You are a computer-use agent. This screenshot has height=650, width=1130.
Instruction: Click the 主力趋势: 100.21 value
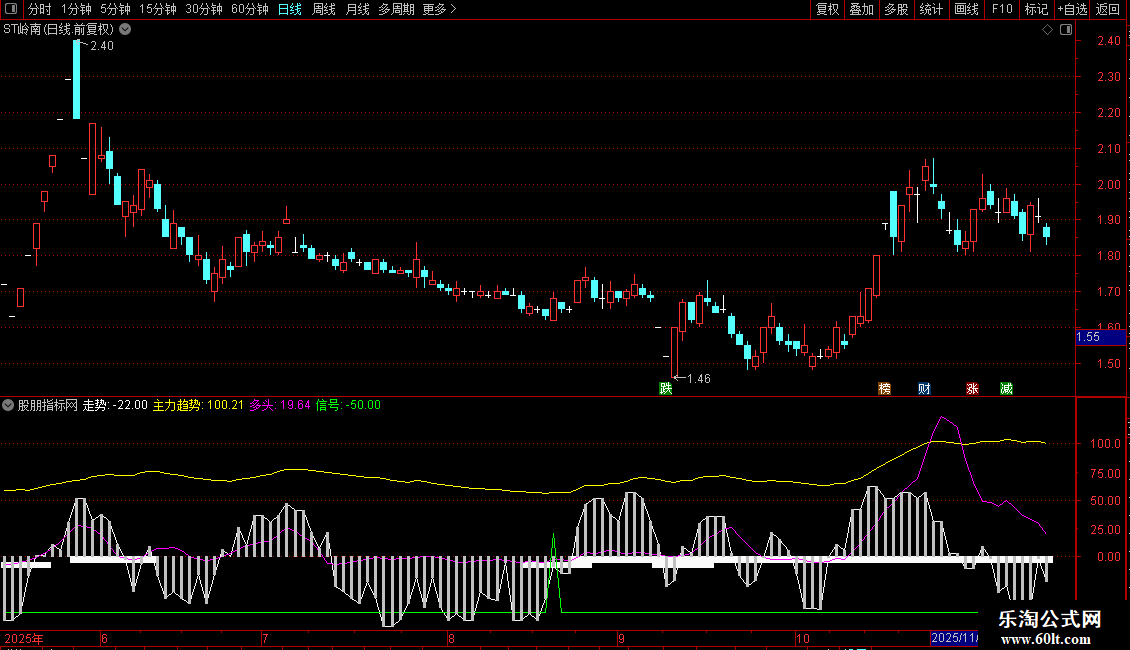[x=198, y=405]
